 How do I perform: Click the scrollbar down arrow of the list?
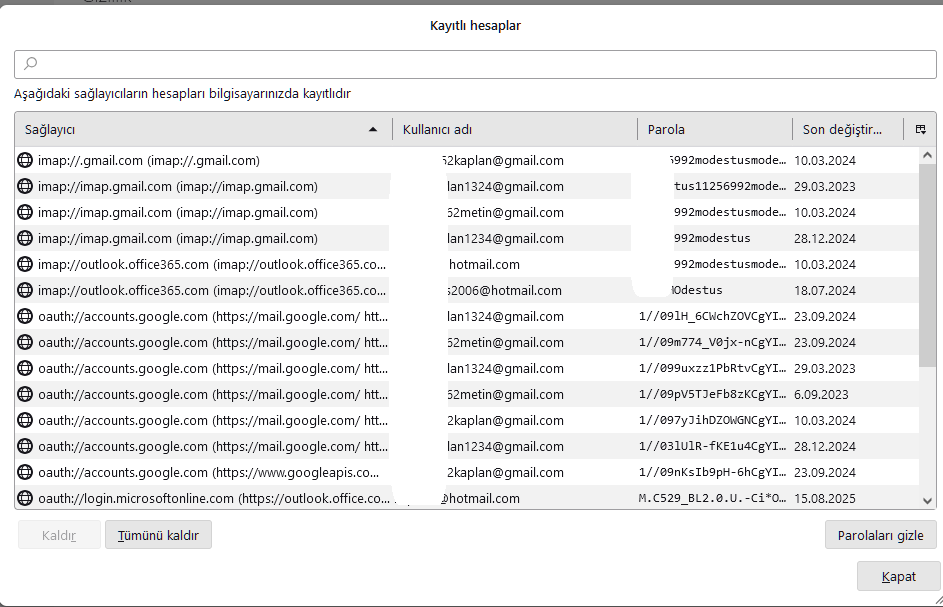[927, 499]
